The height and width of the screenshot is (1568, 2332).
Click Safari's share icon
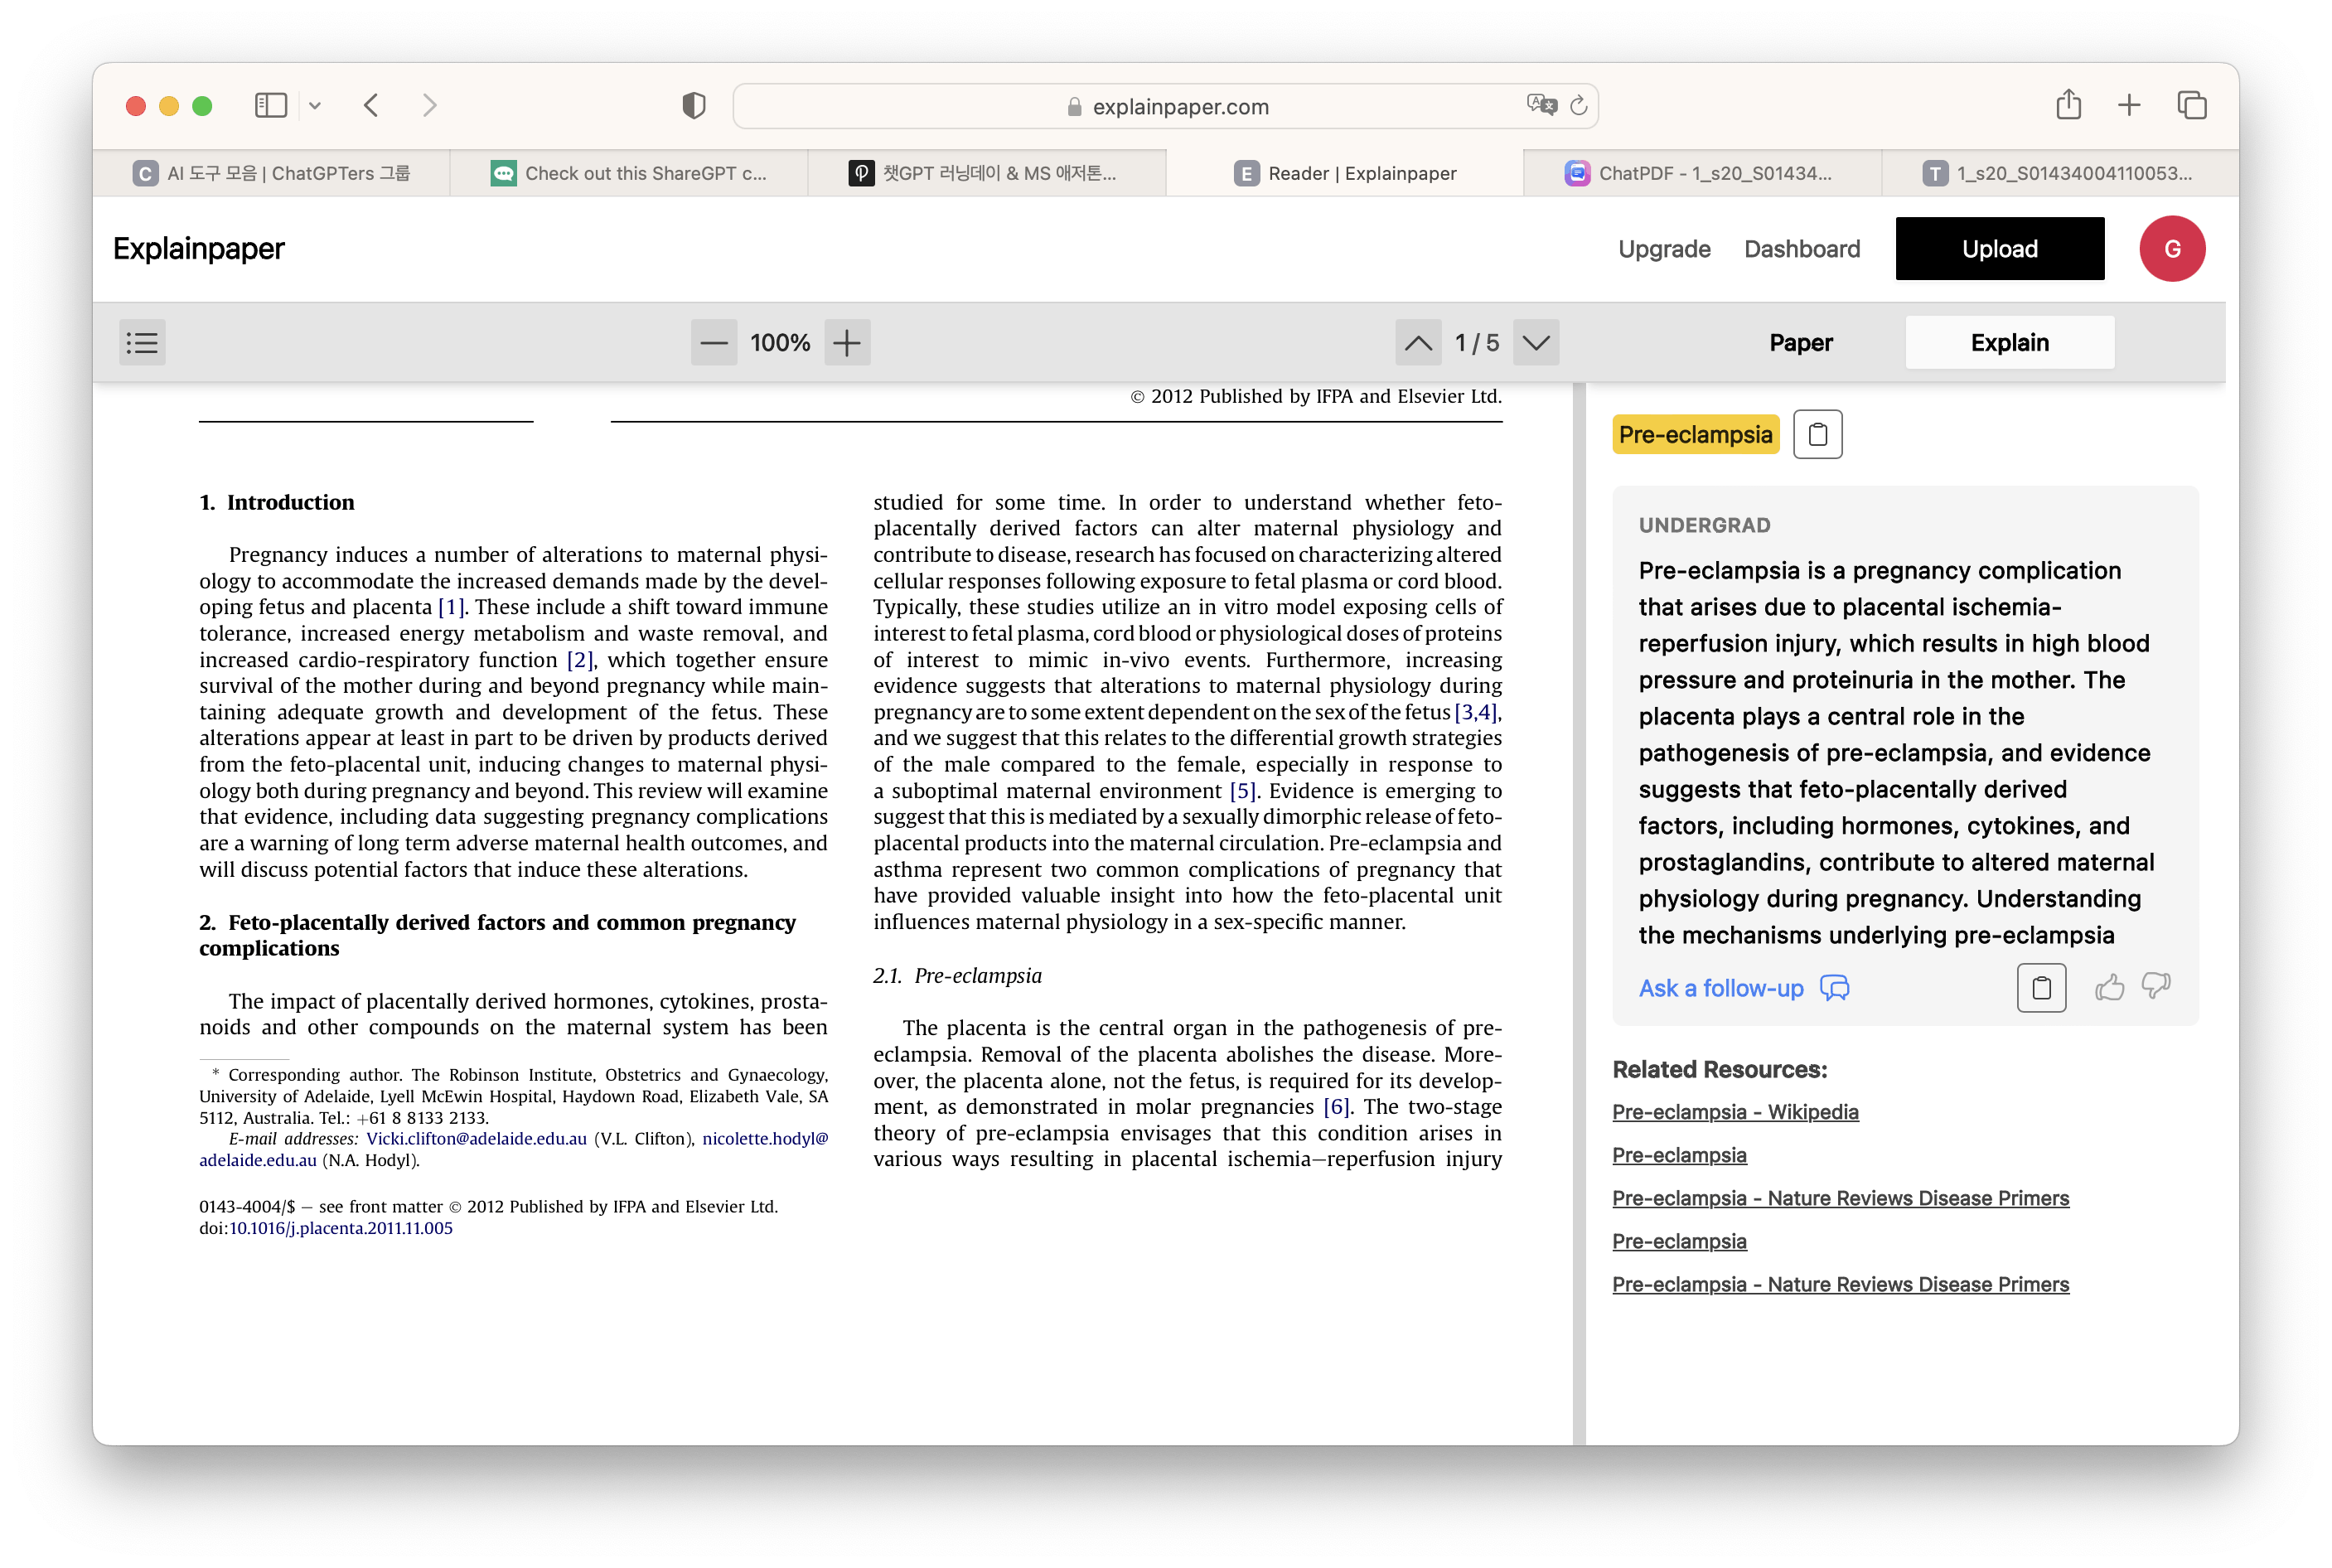(2068, 105)
